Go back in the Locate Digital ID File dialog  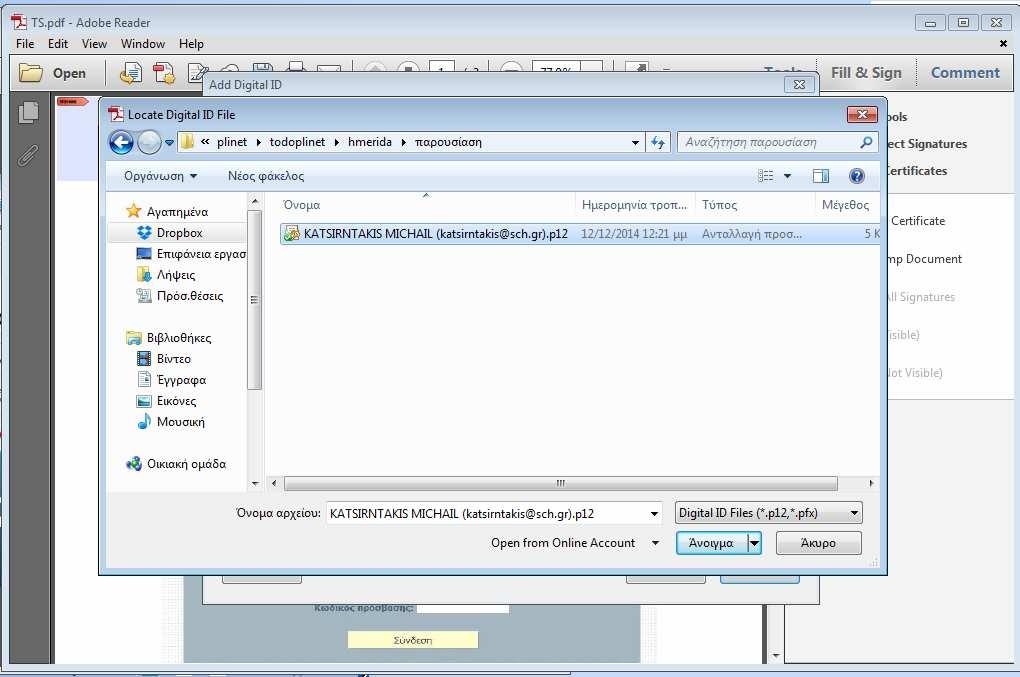121,142
